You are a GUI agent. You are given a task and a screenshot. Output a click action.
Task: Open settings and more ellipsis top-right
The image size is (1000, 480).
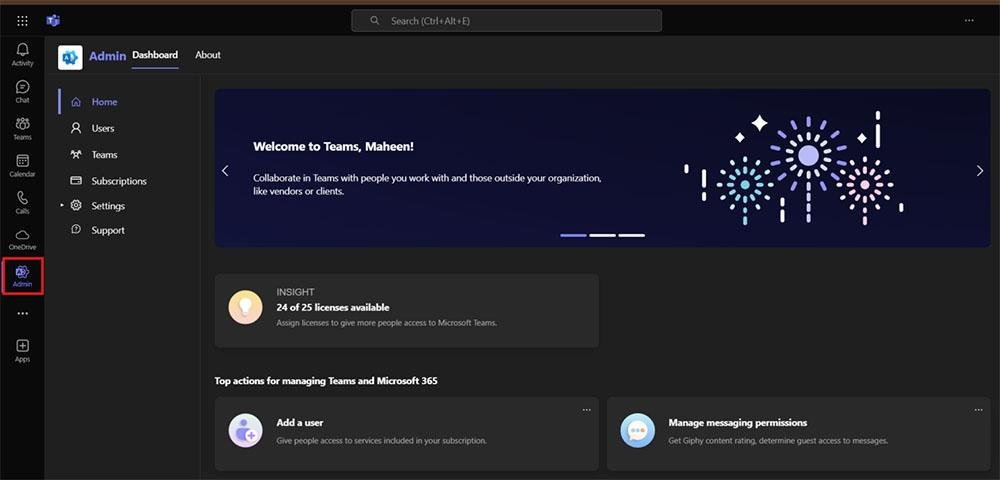click(969, 21)
